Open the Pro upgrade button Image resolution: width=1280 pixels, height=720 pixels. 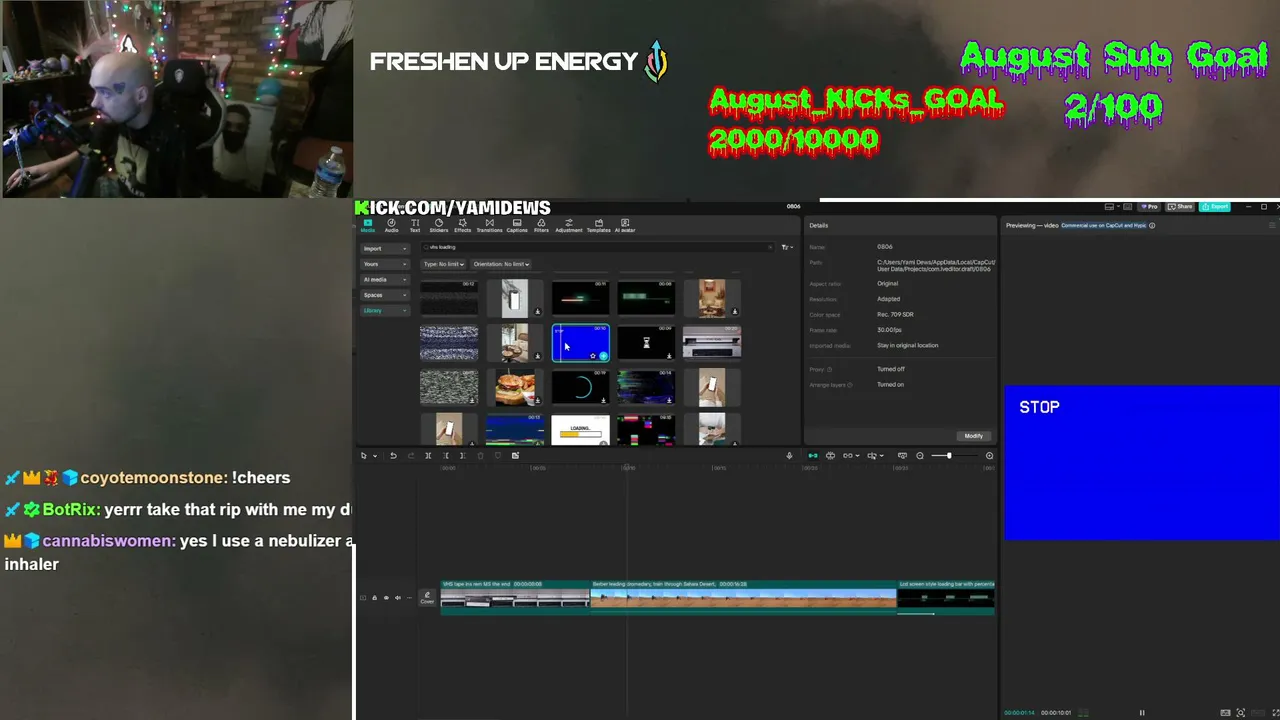(1150, 207)
